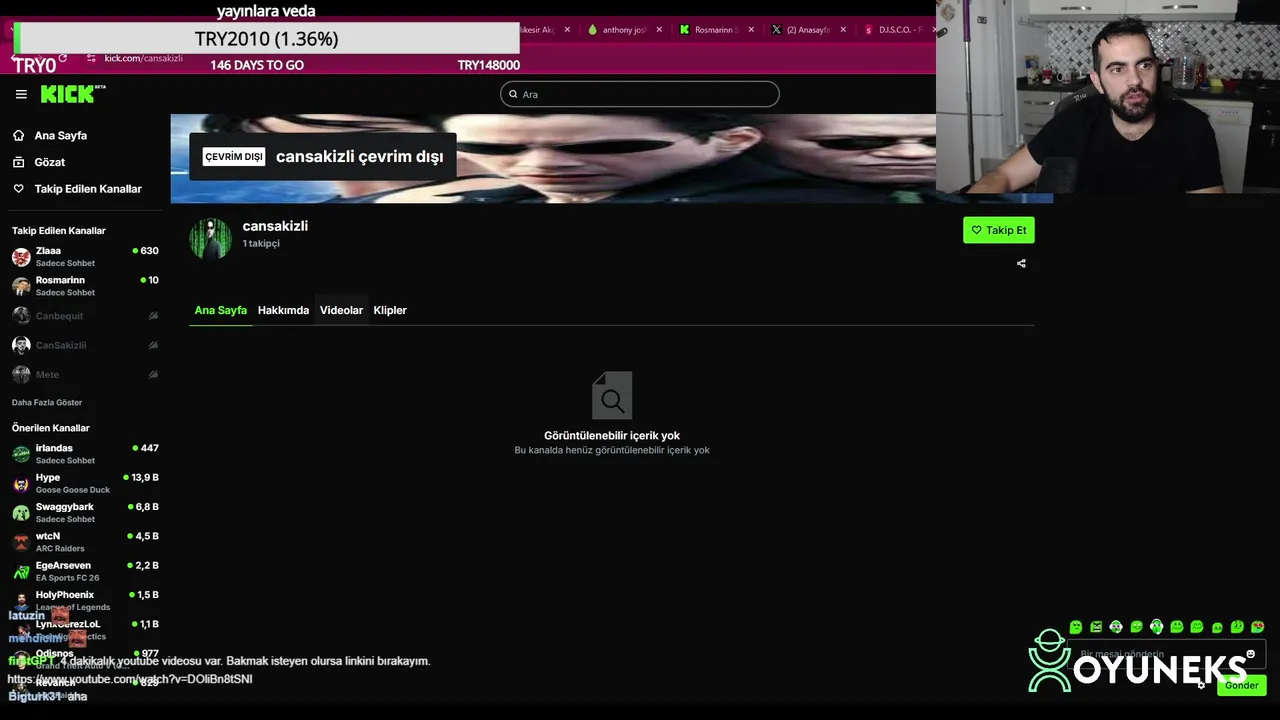Click the chat message input box
This screenshot has width=1280, height=720.
pos(1167,654)
